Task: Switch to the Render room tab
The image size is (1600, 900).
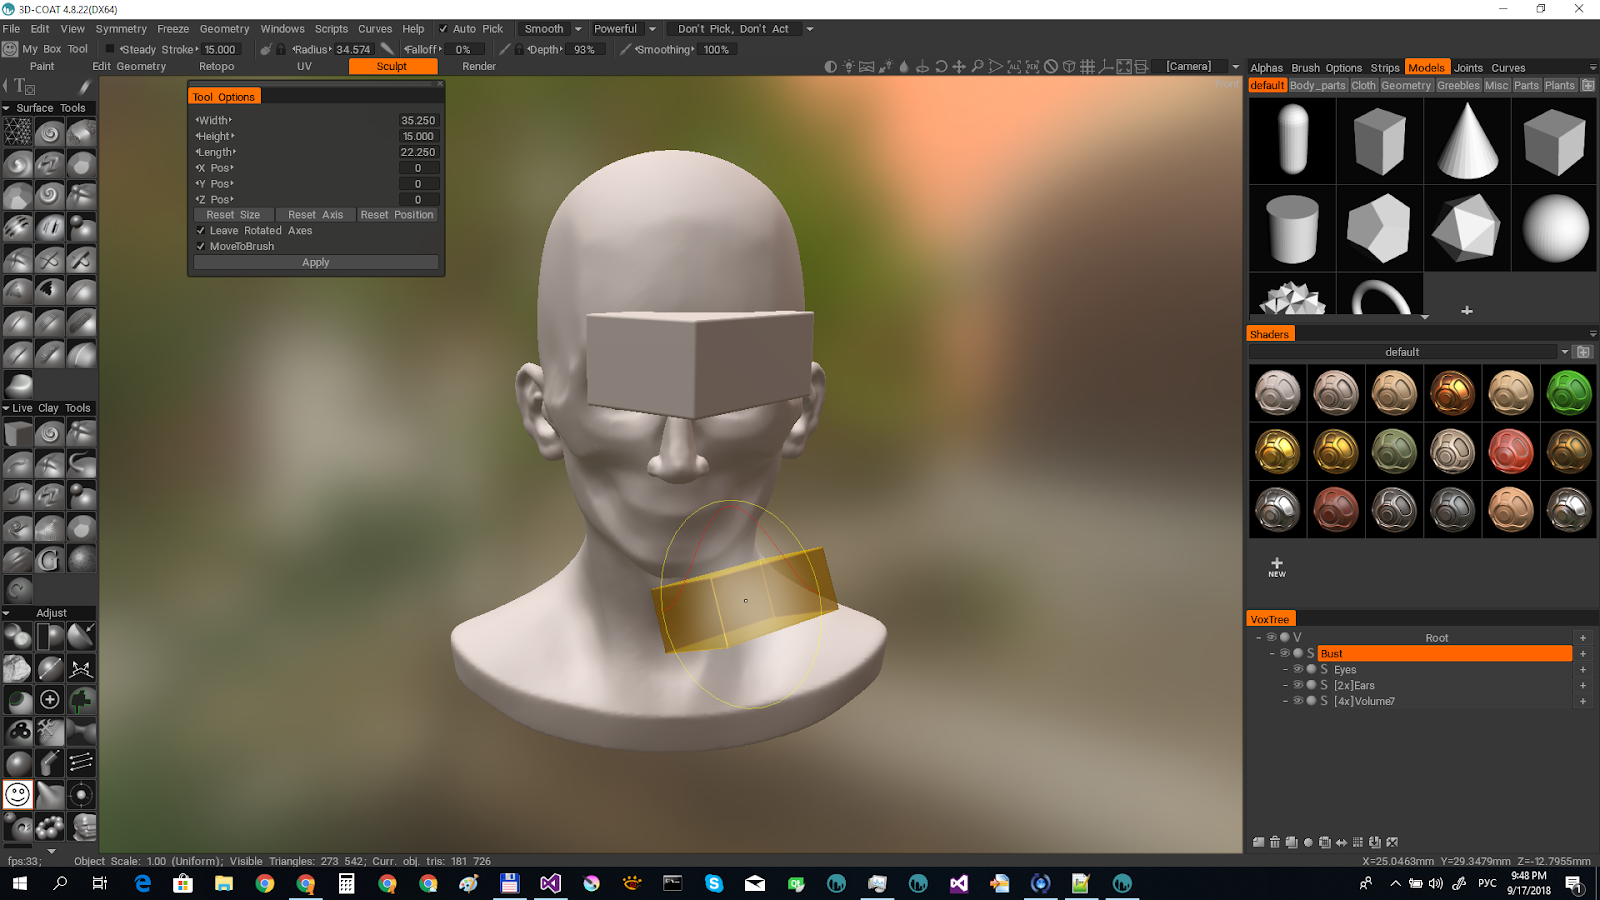Action: click(479, 66)
